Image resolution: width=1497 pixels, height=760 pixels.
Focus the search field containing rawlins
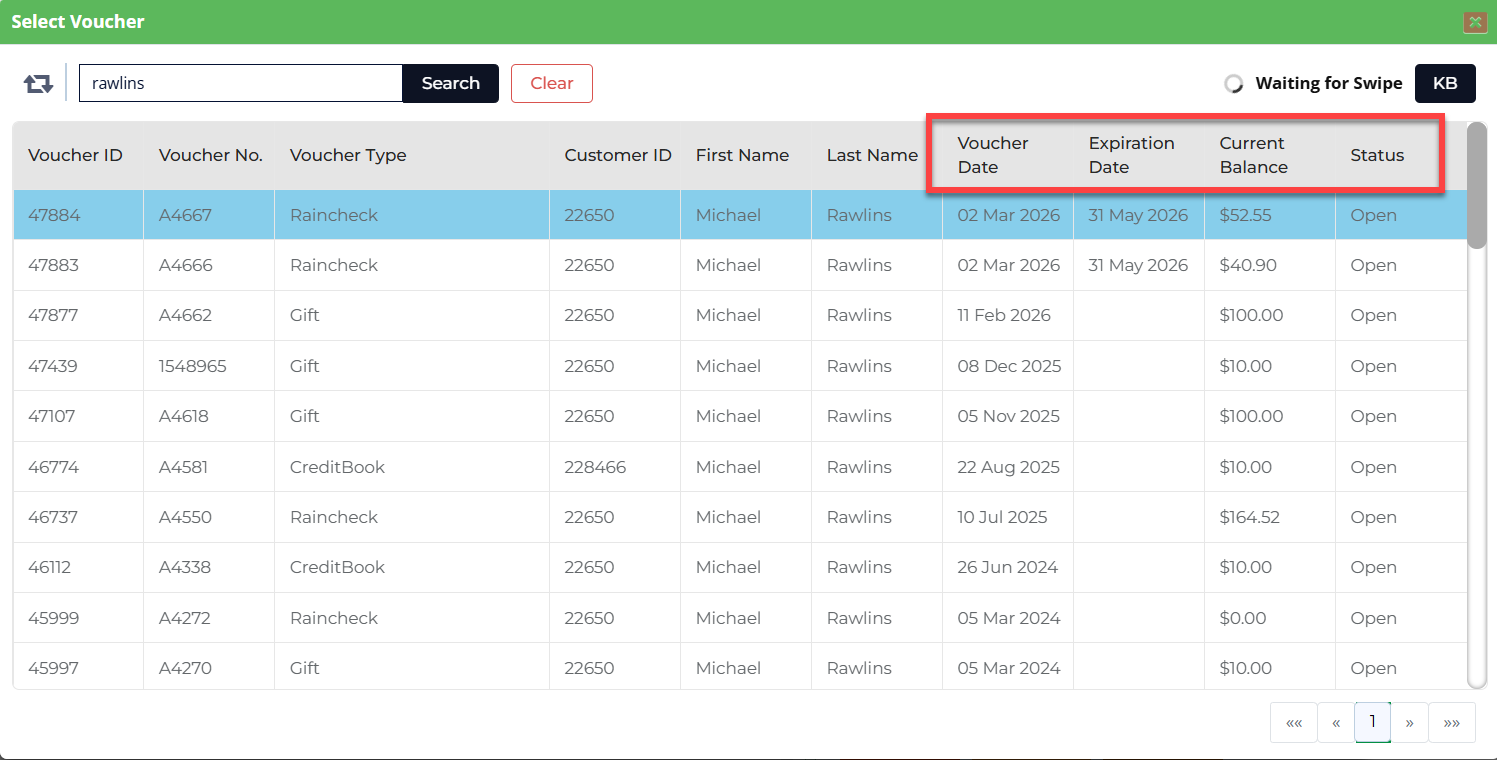(240, 83)
